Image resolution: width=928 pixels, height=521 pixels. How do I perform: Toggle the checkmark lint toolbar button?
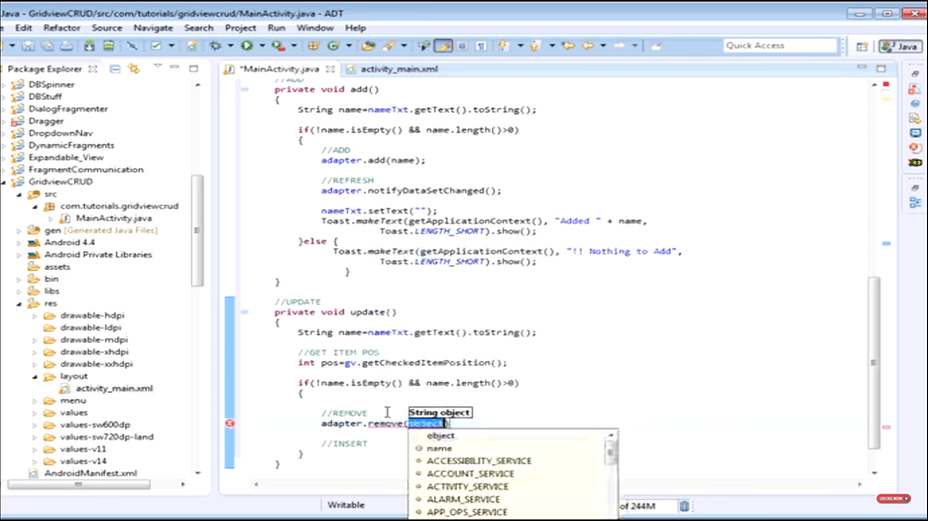tap(156, 46)
